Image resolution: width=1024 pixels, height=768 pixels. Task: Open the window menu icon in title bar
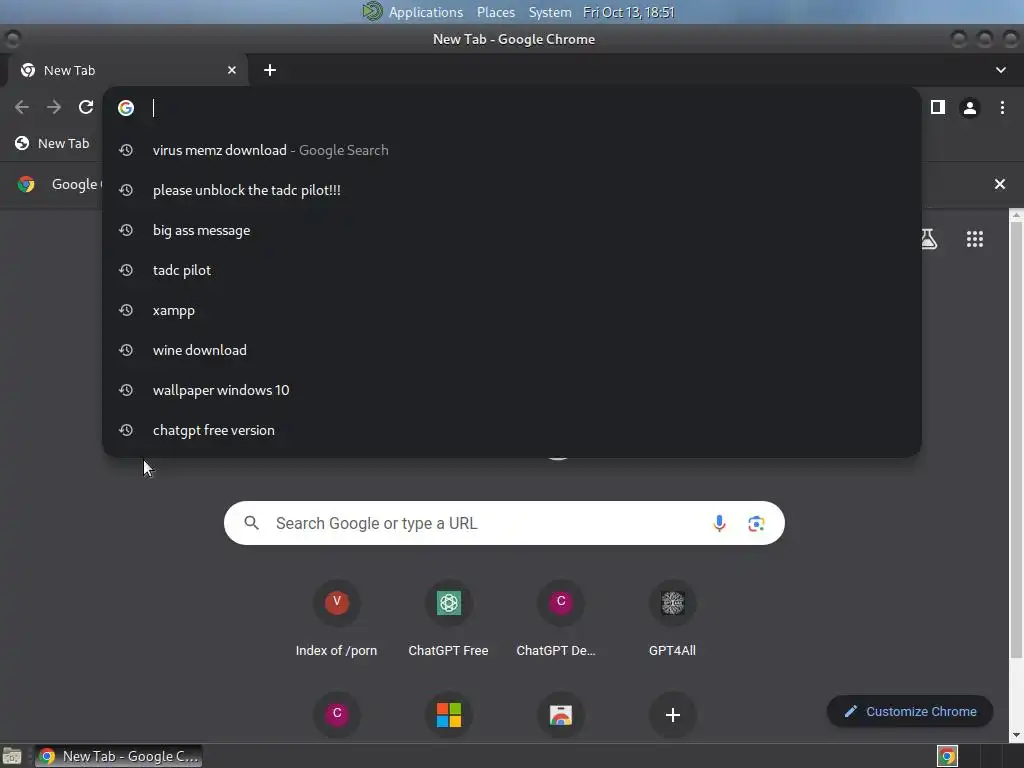(x=12, y=39)
